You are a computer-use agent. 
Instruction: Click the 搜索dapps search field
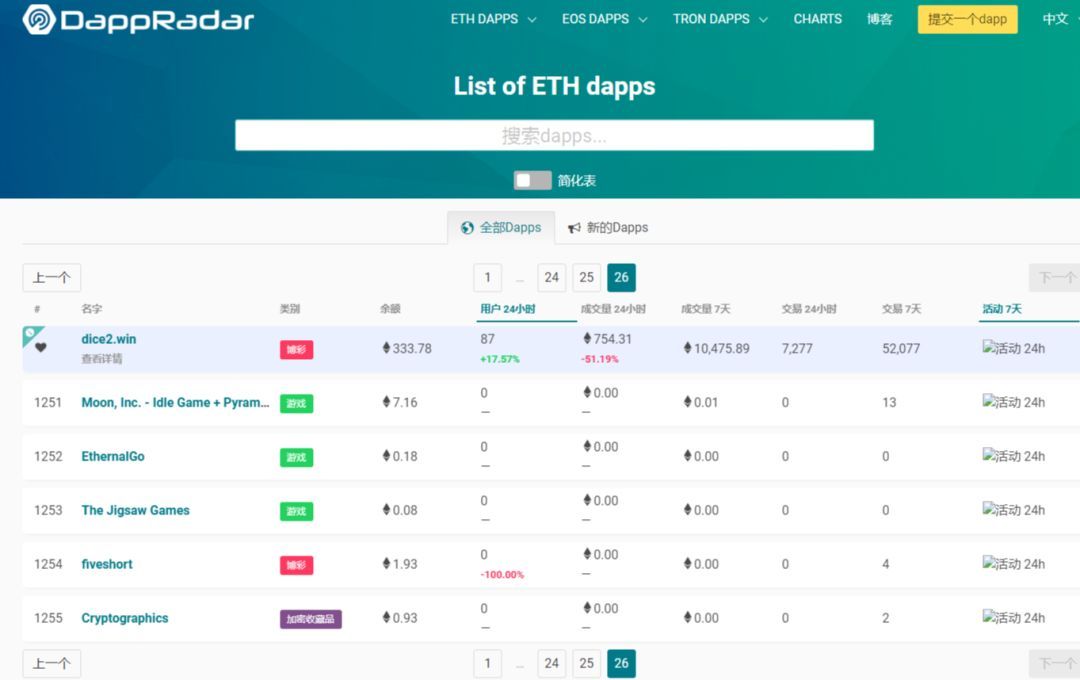554,135
